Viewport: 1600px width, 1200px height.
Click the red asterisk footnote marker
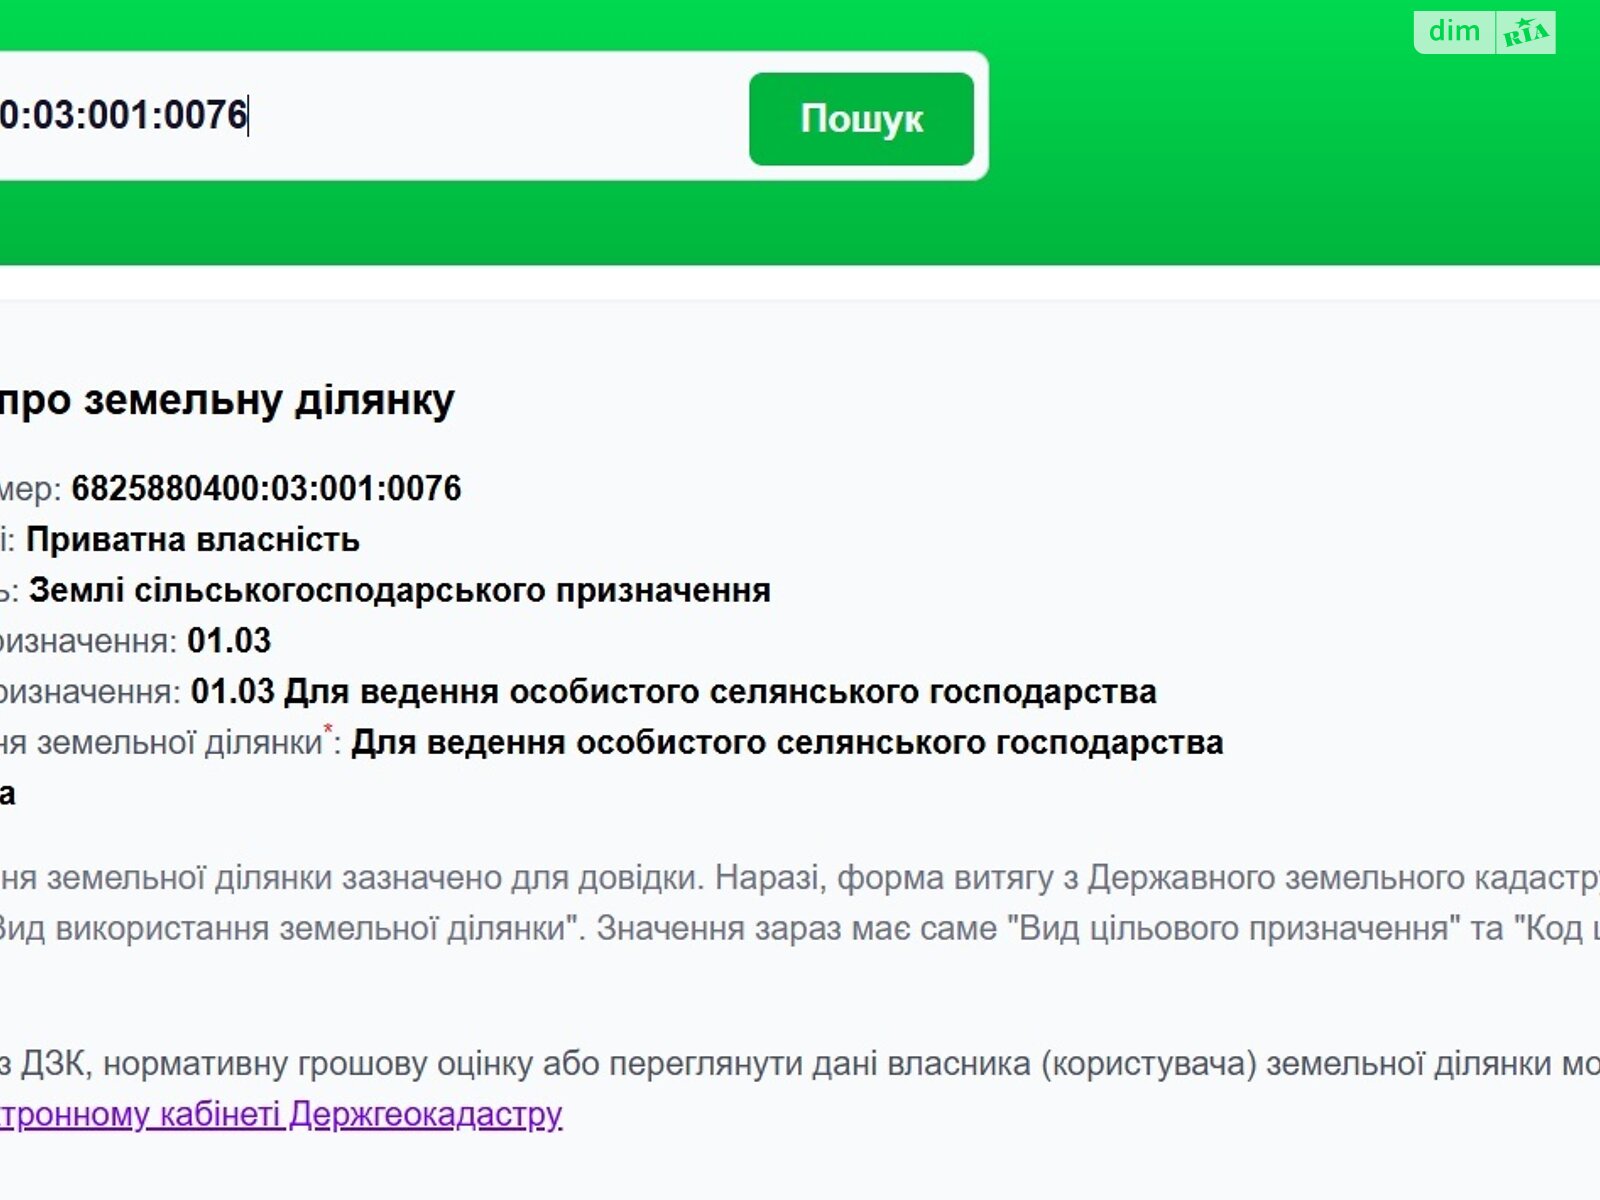point(327,729)
